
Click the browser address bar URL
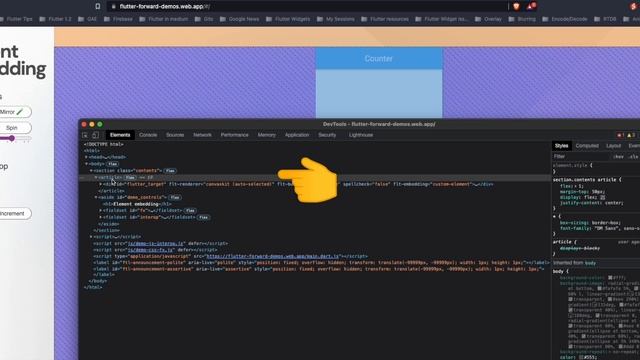point(164,6)
